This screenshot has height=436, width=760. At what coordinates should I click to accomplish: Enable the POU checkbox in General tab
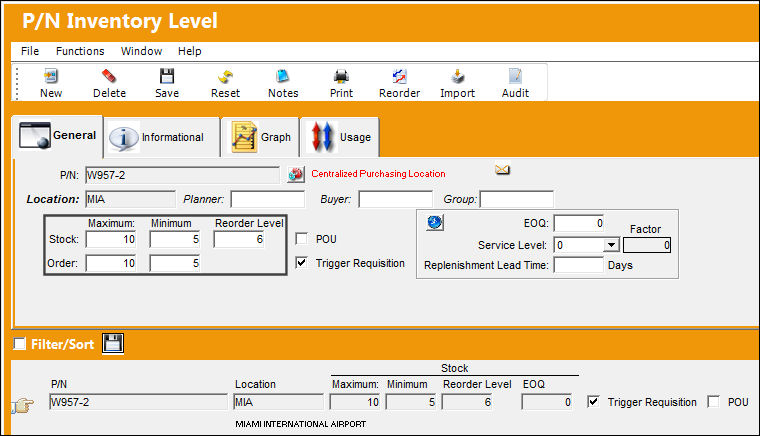point(301,238)
